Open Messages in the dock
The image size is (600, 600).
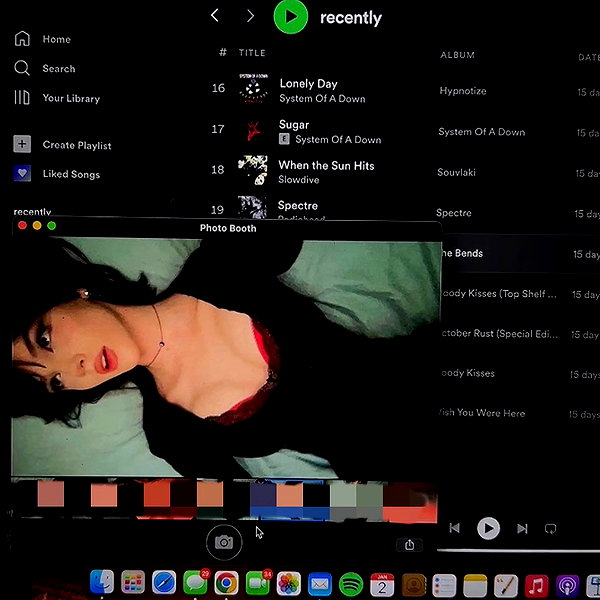tap(195, 583)
